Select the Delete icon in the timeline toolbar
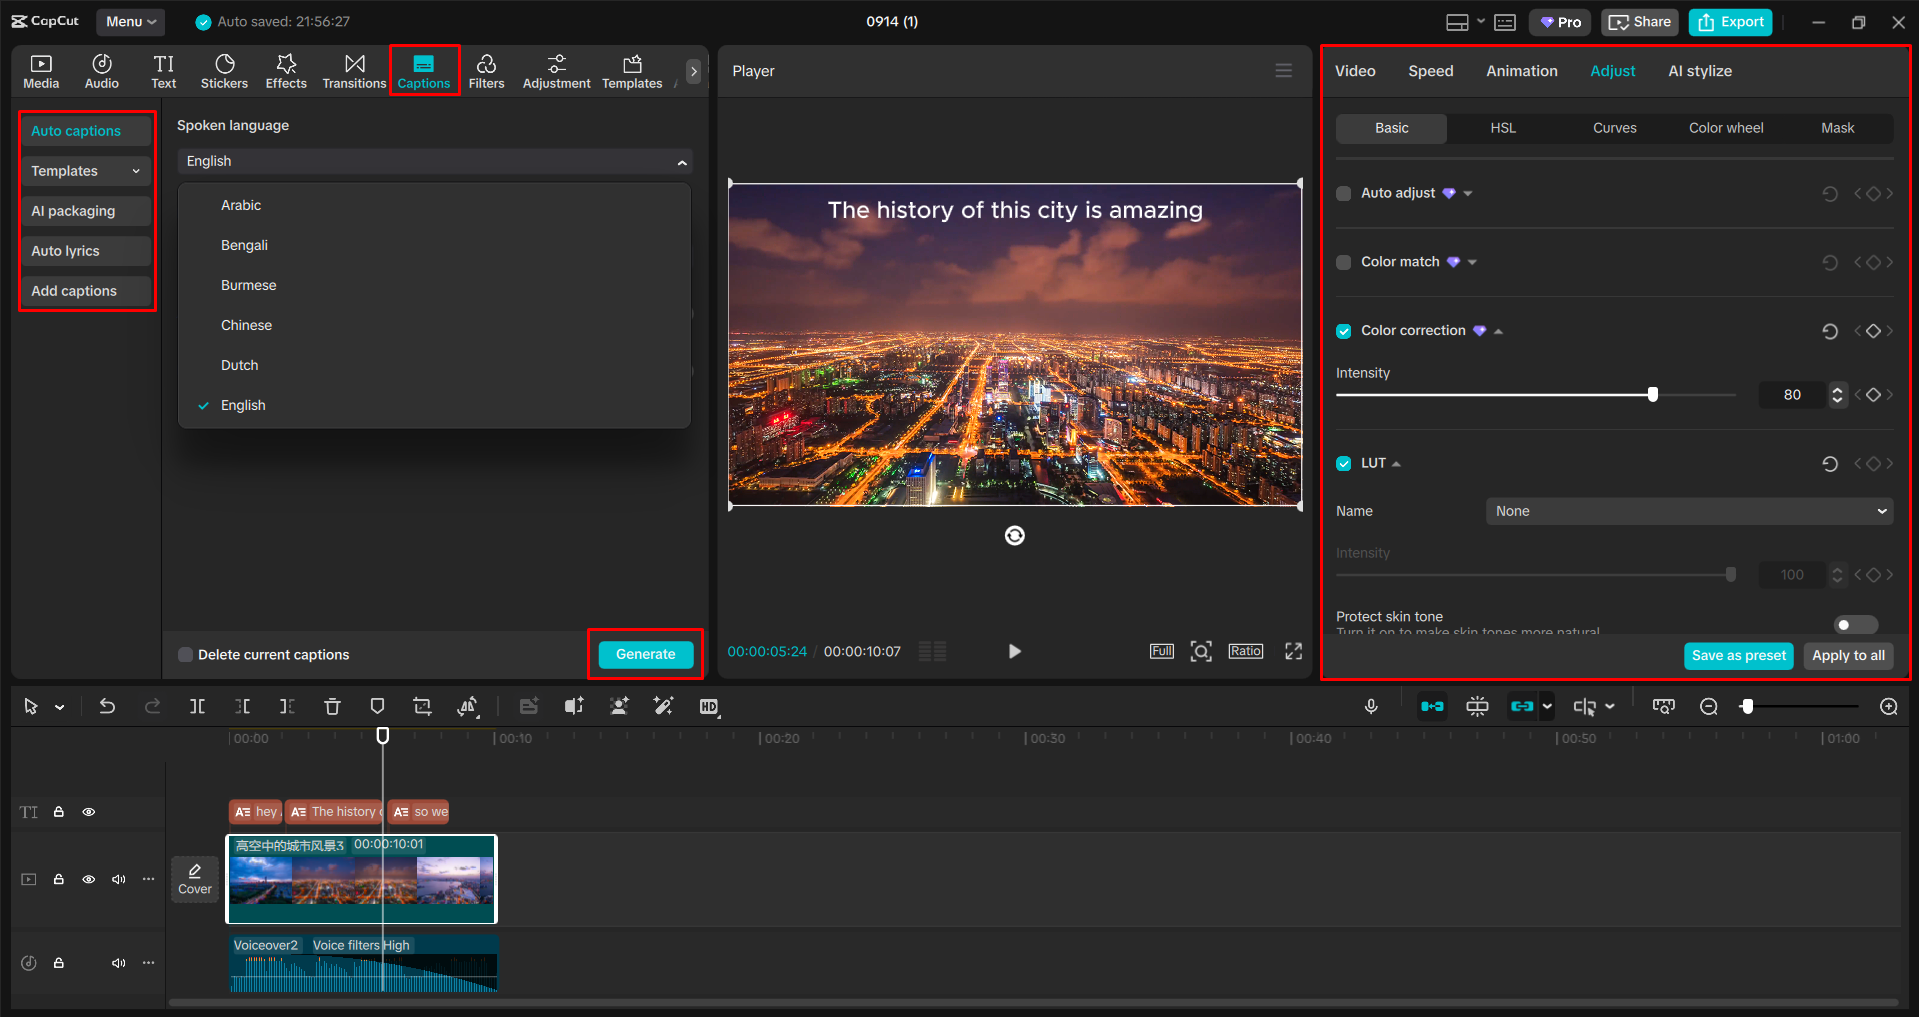The image size is (1919, 1017). [x=332, y=706]
